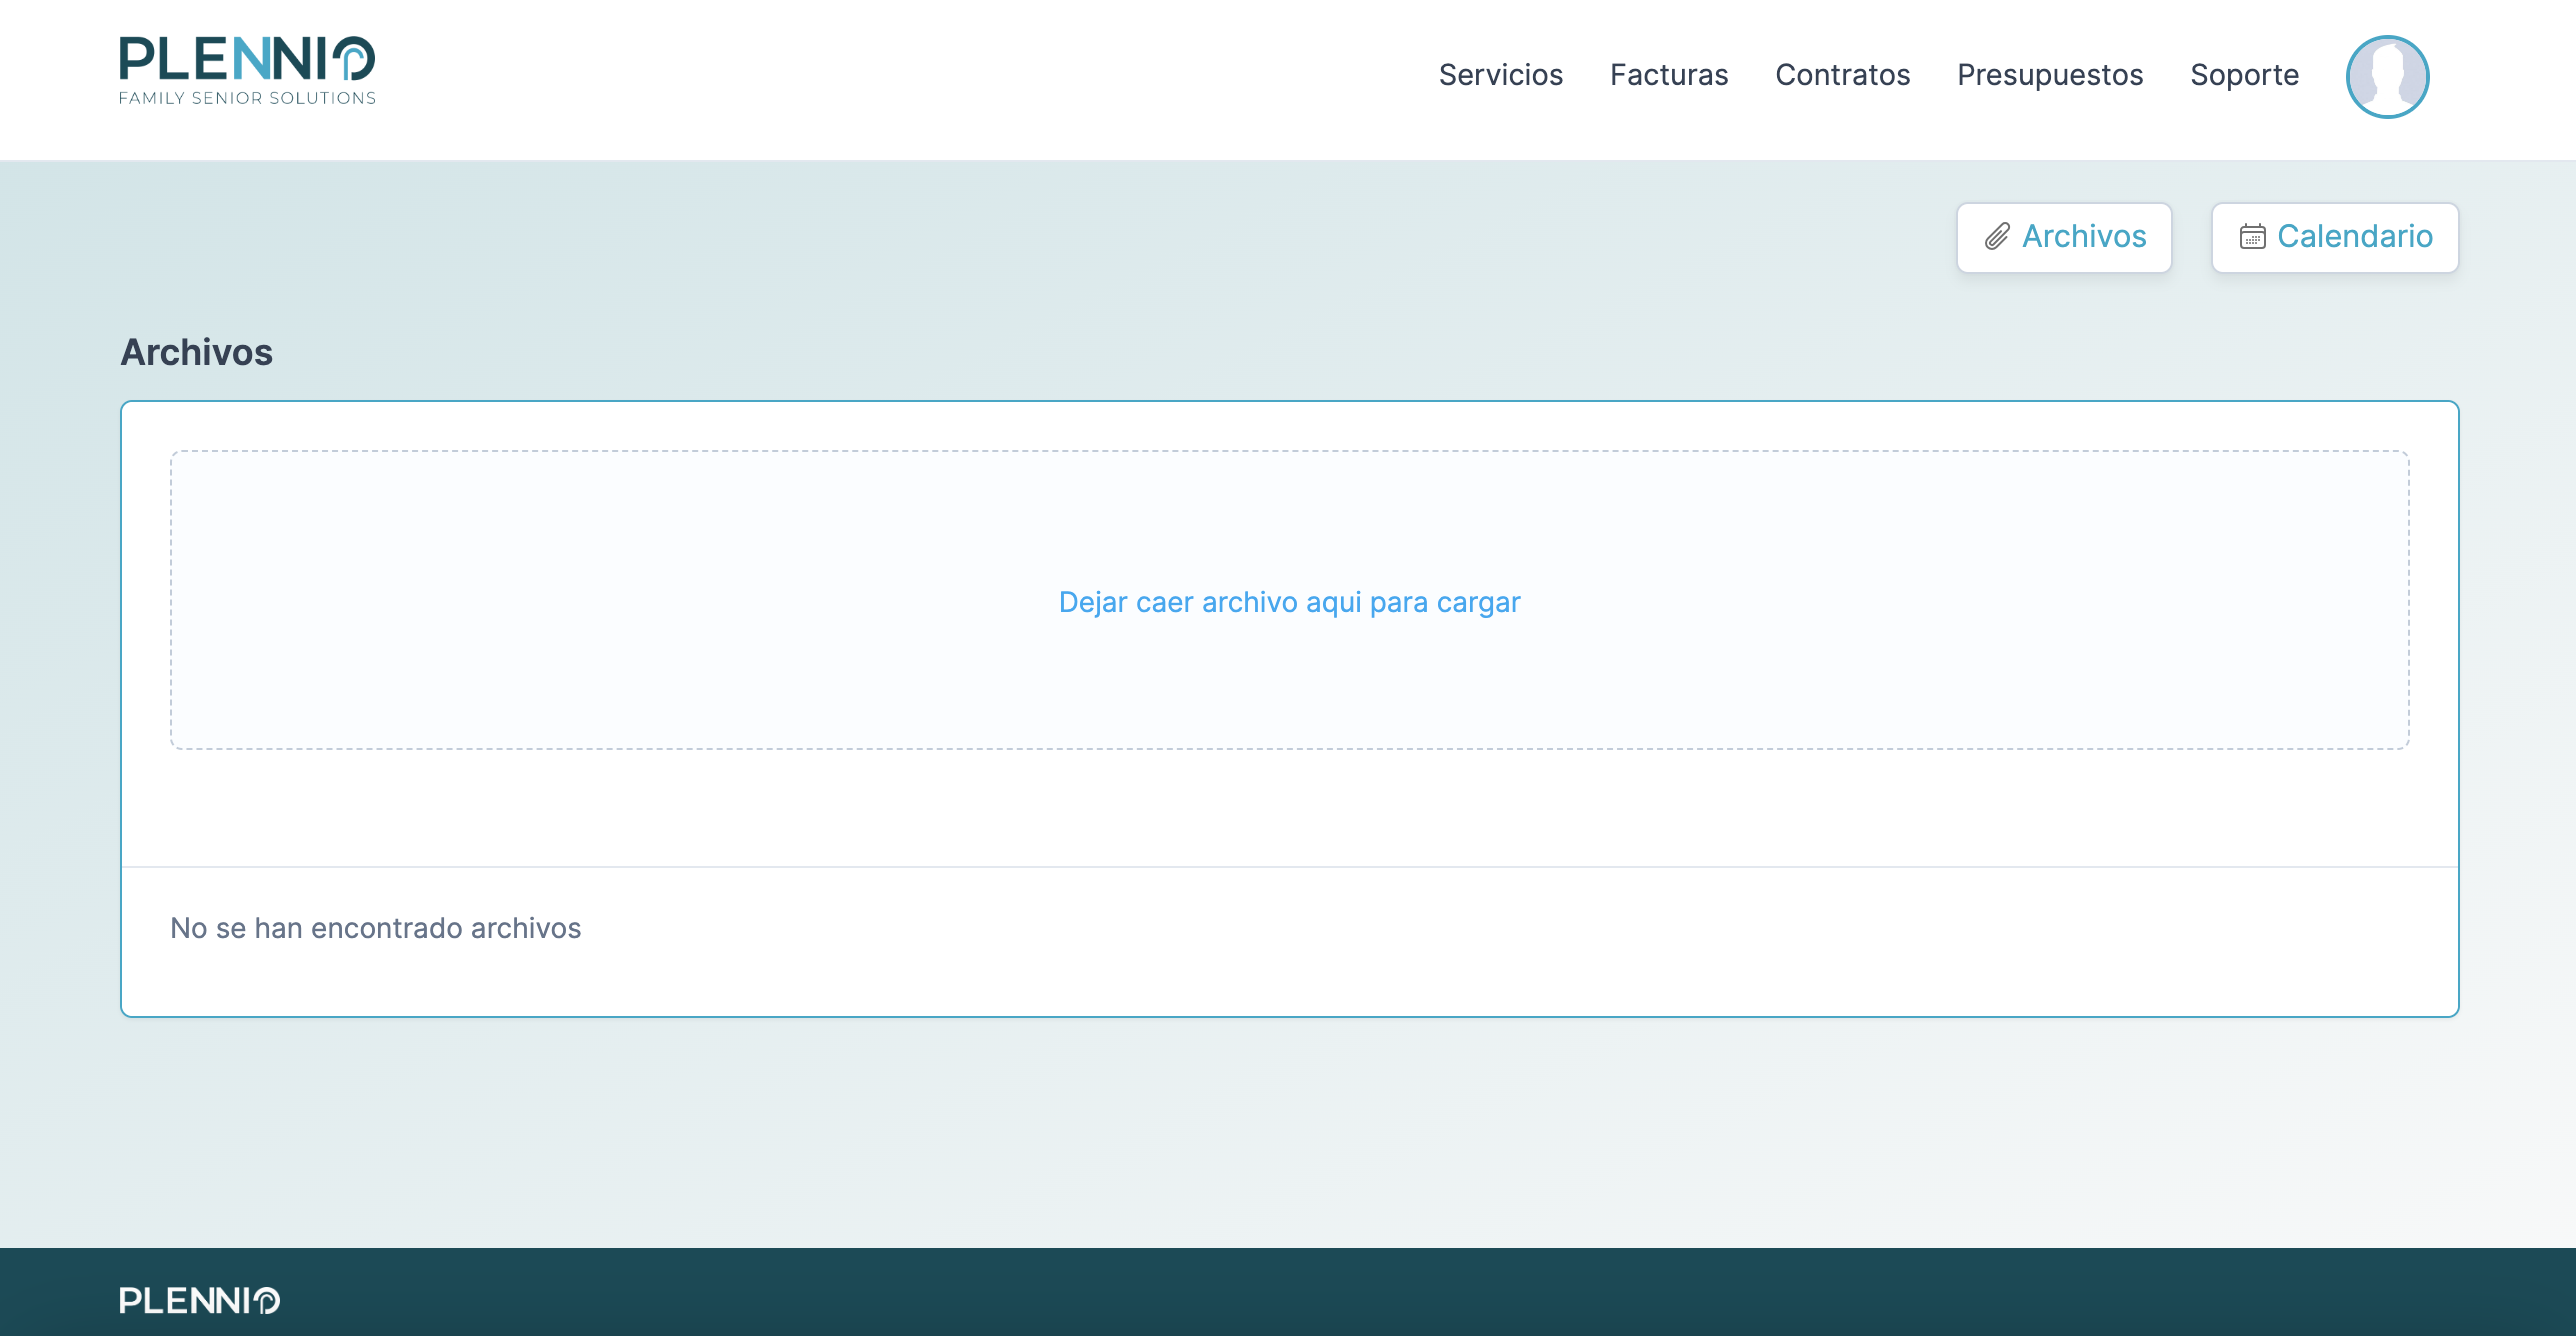Open the Soporte page
The image size is (2576, 1336).
pyautogui.click(x=2244, y=75)
